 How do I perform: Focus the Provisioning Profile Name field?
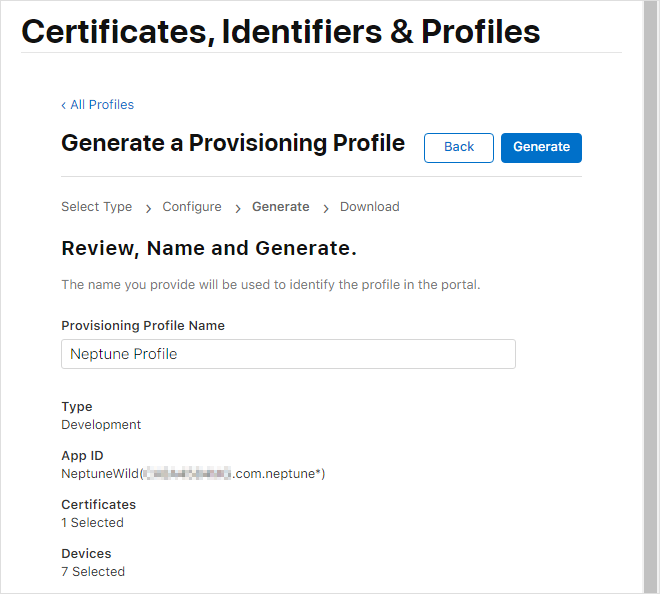pyautogui.click(x=288, y=354)
